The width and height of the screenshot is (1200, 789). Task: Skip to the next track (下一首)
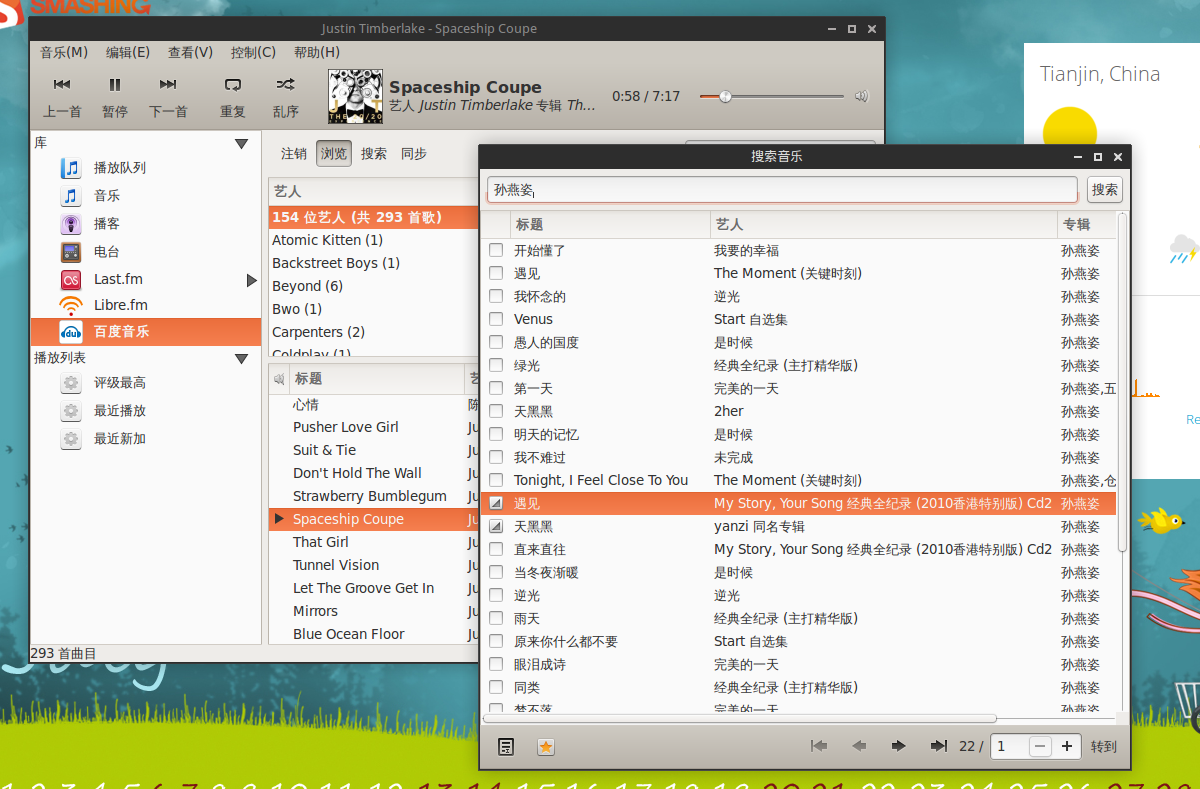tap(168, 96)
